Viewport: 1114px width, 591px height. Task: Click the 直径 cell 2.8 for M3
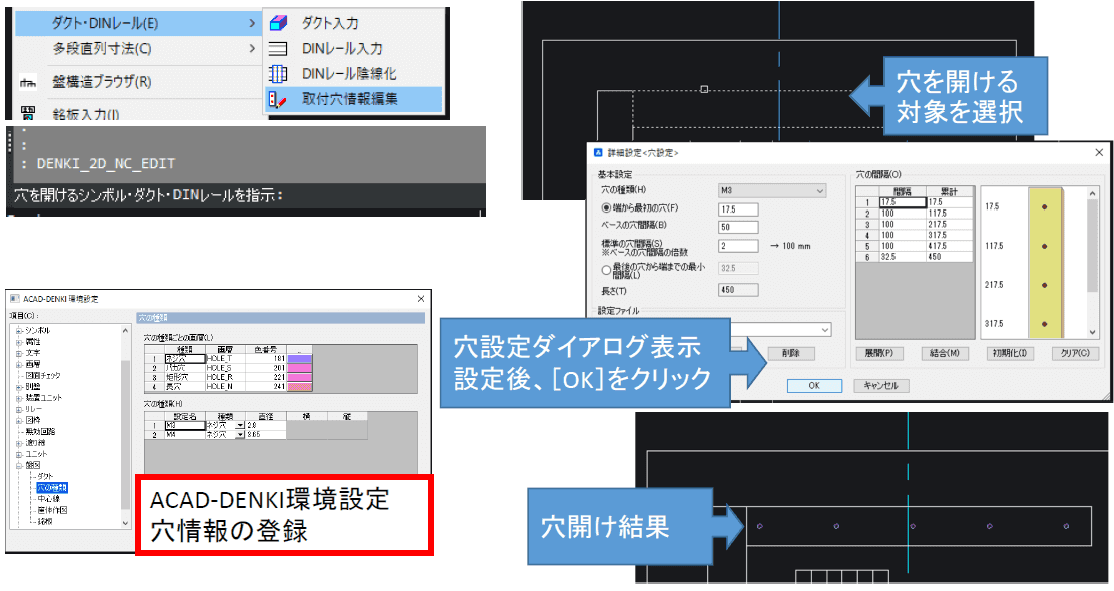click(266, 425)
